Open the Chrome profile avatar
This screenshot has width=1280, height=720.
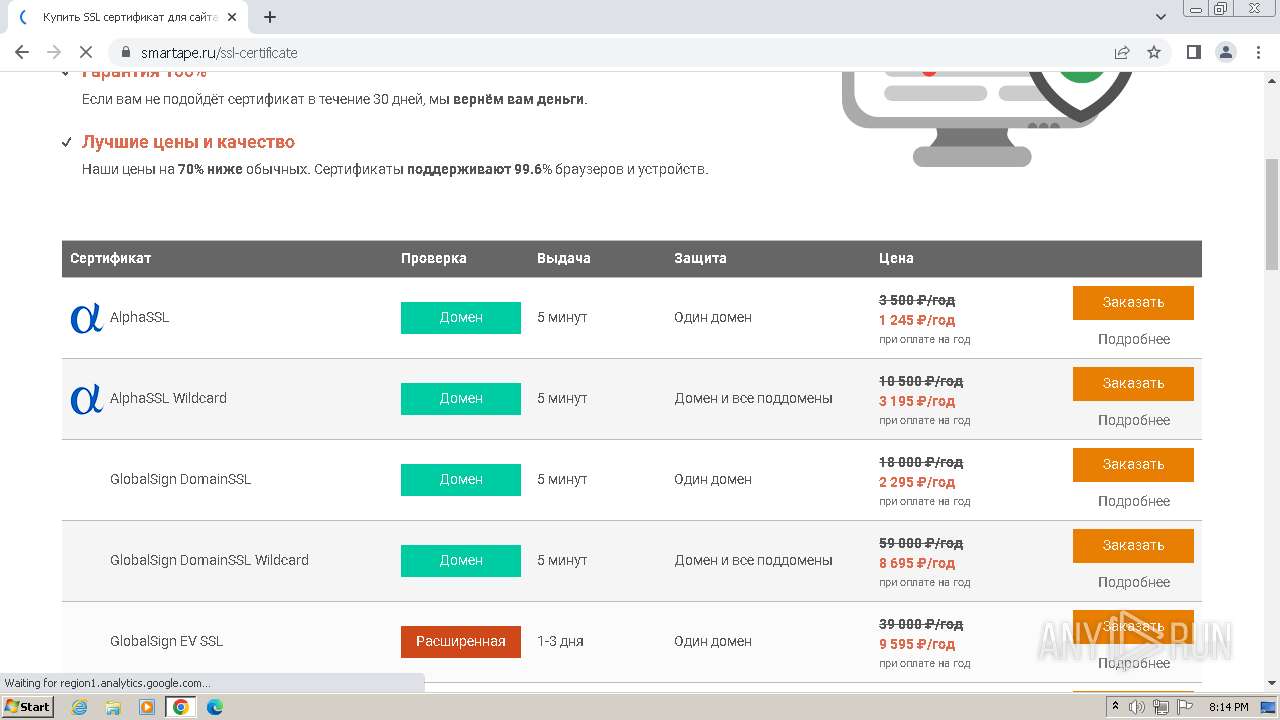tap(1226, 52)
